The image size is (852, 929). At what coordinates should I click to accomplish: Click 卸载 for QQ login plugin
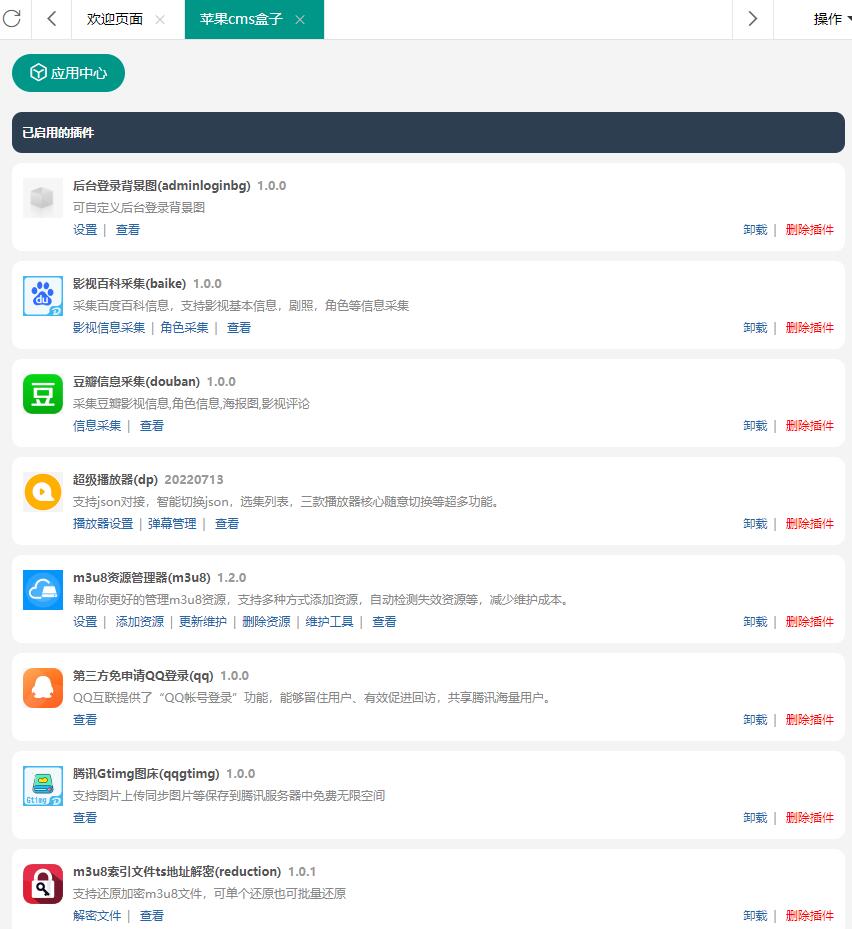pos(755,720)
